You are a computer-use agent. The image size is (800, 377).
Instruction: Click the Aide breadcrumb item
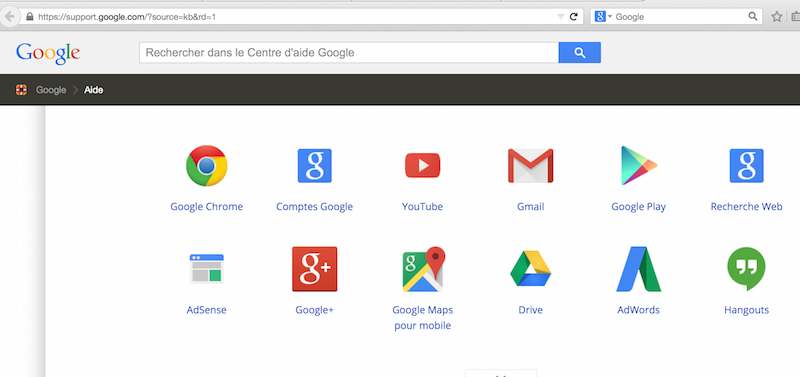94,90
